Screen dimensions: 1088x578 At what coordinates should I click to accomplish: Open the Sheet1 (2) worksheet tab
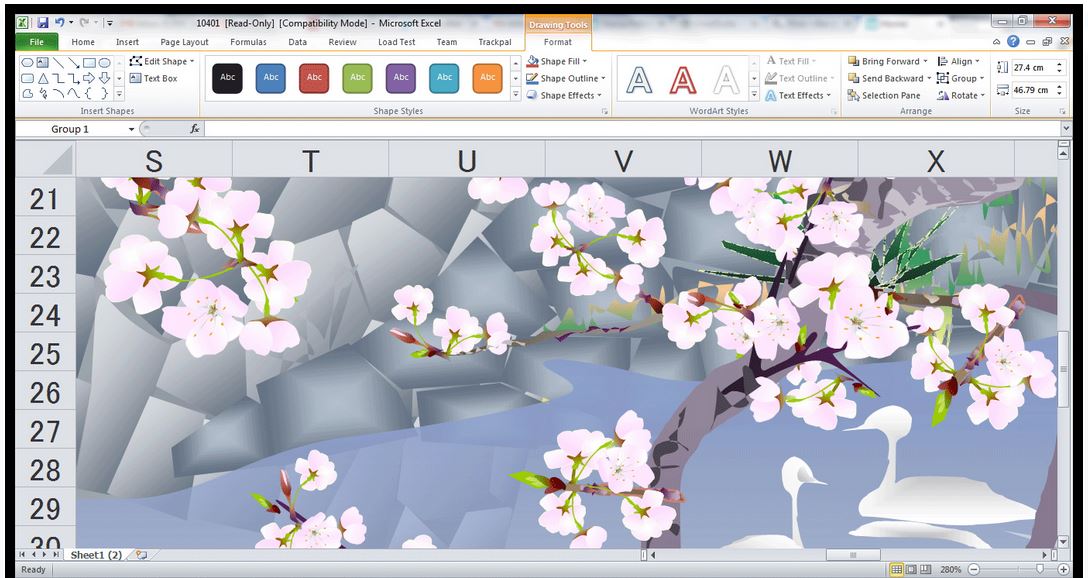click(x=96, y=554)
